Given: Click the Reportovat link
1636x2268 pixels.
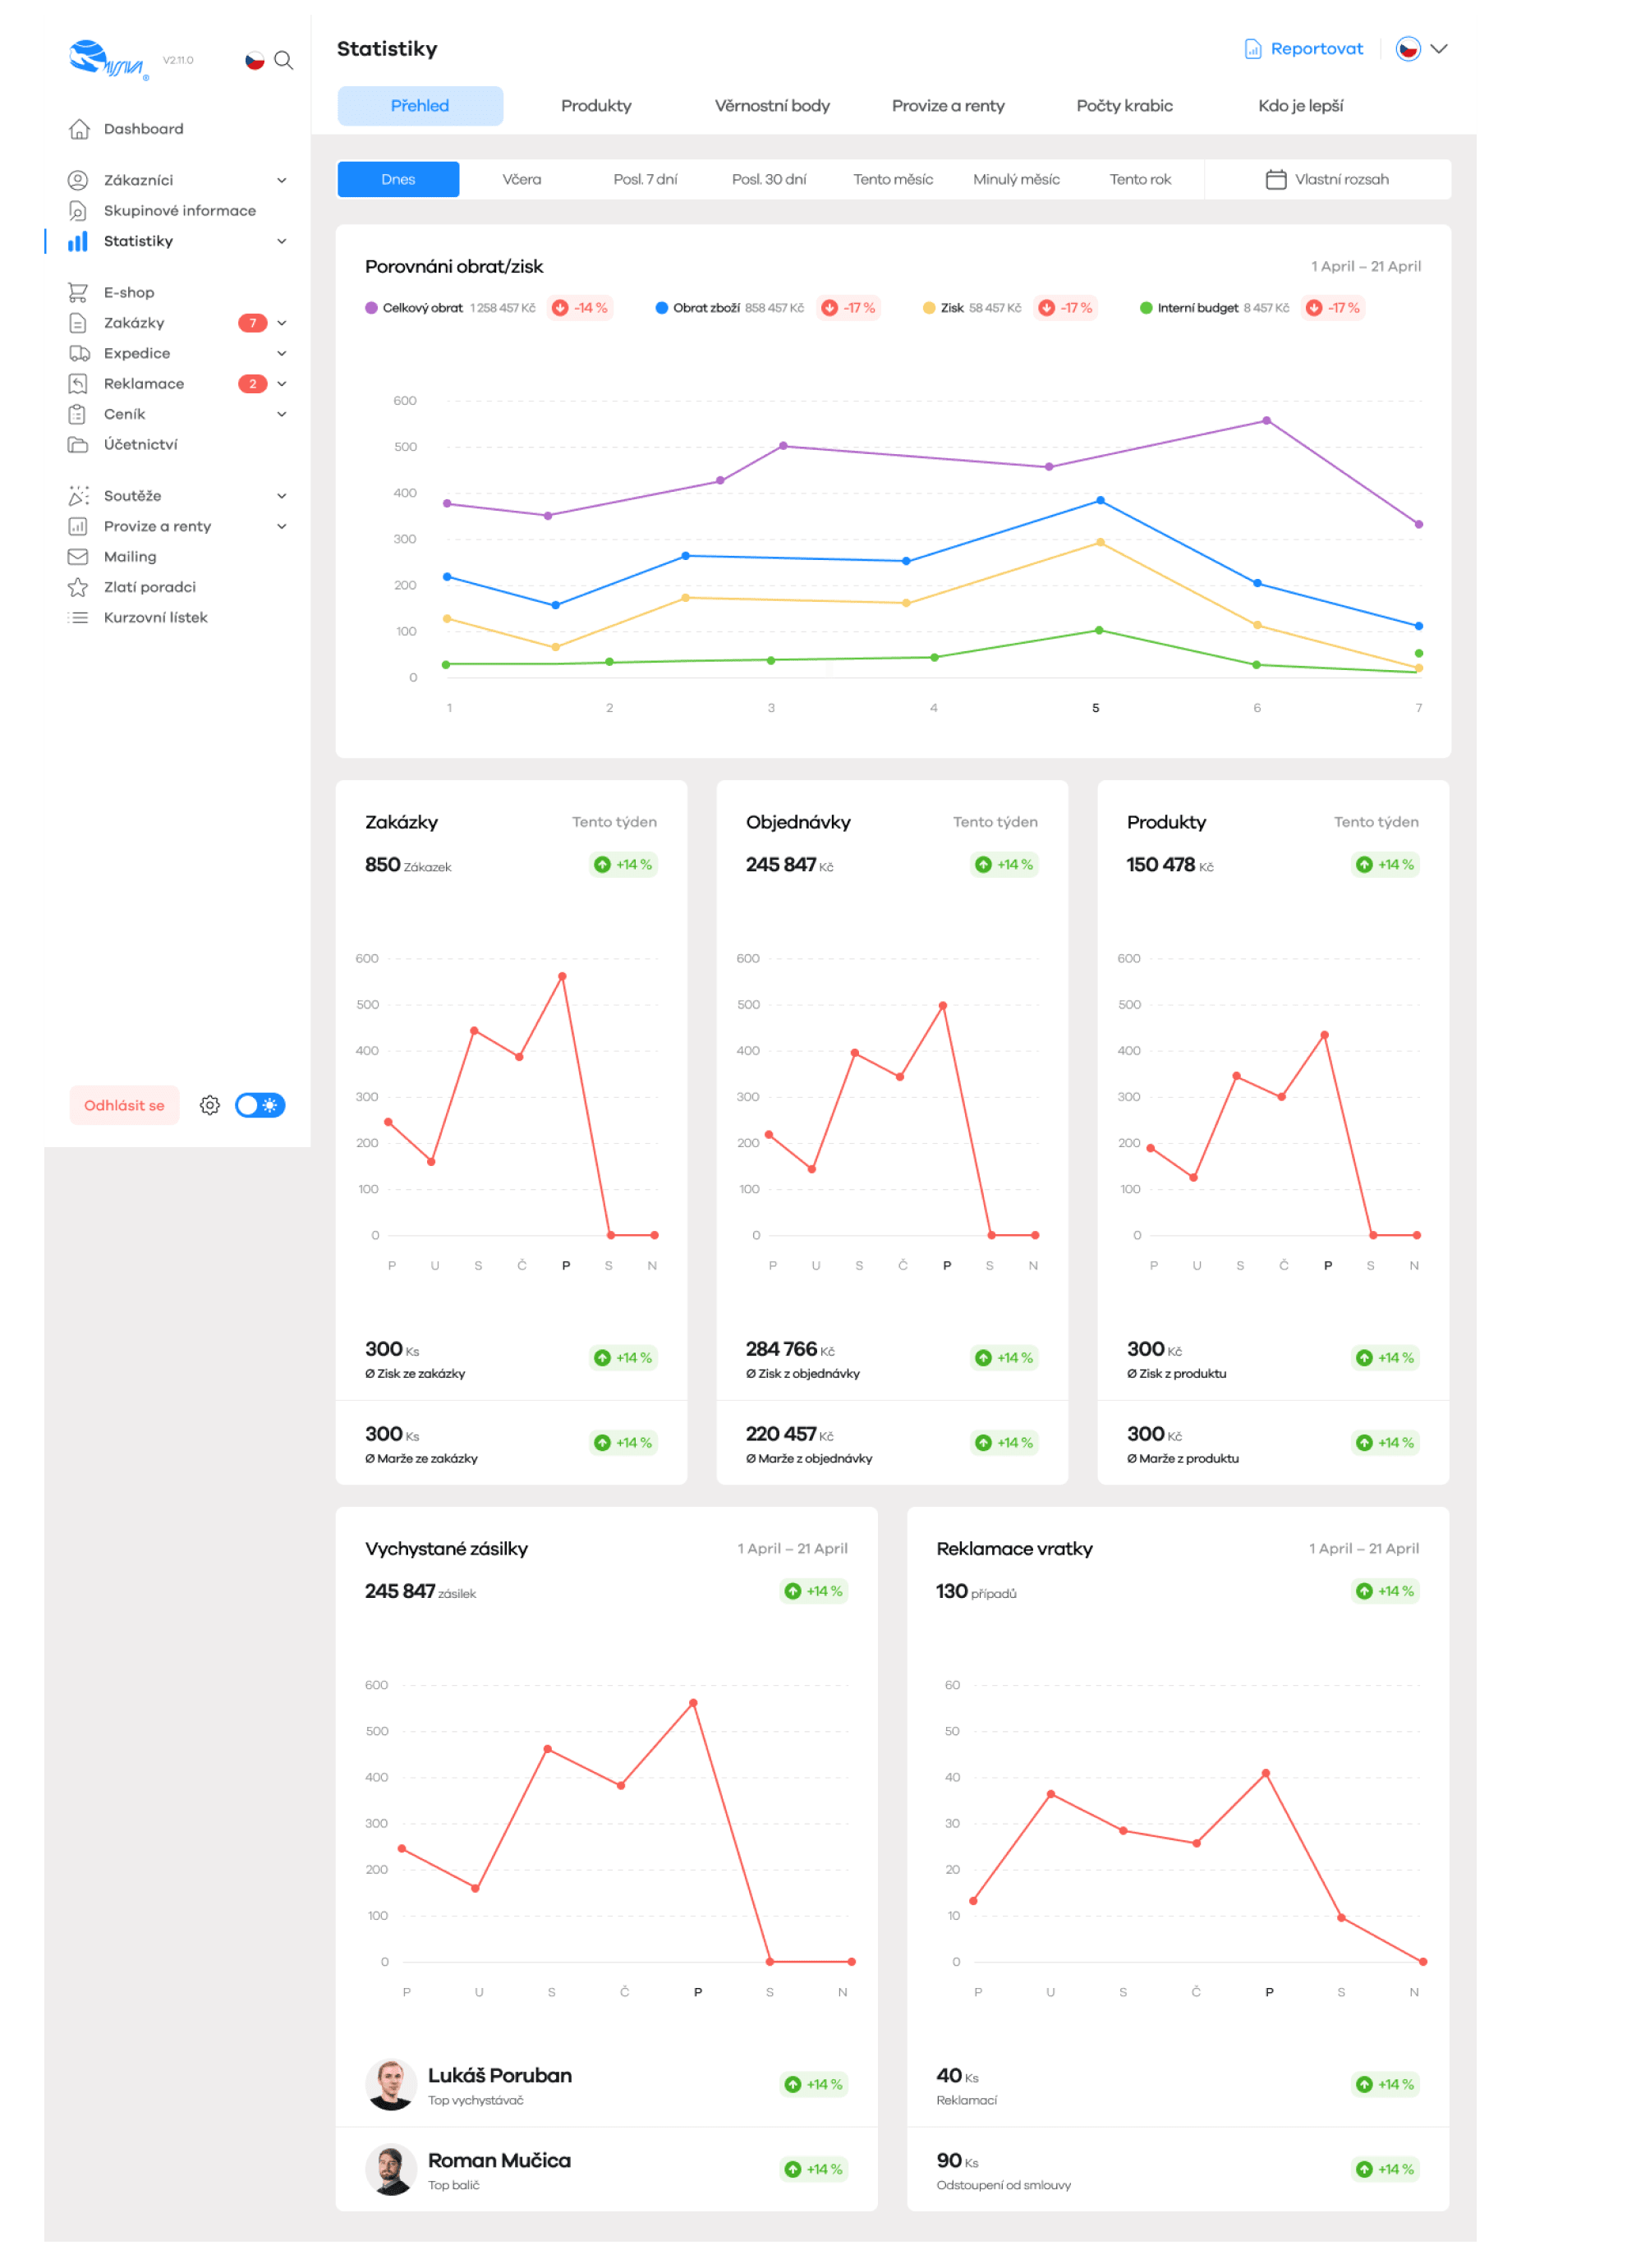Looking at the screenshot, I should point(1316,49).
